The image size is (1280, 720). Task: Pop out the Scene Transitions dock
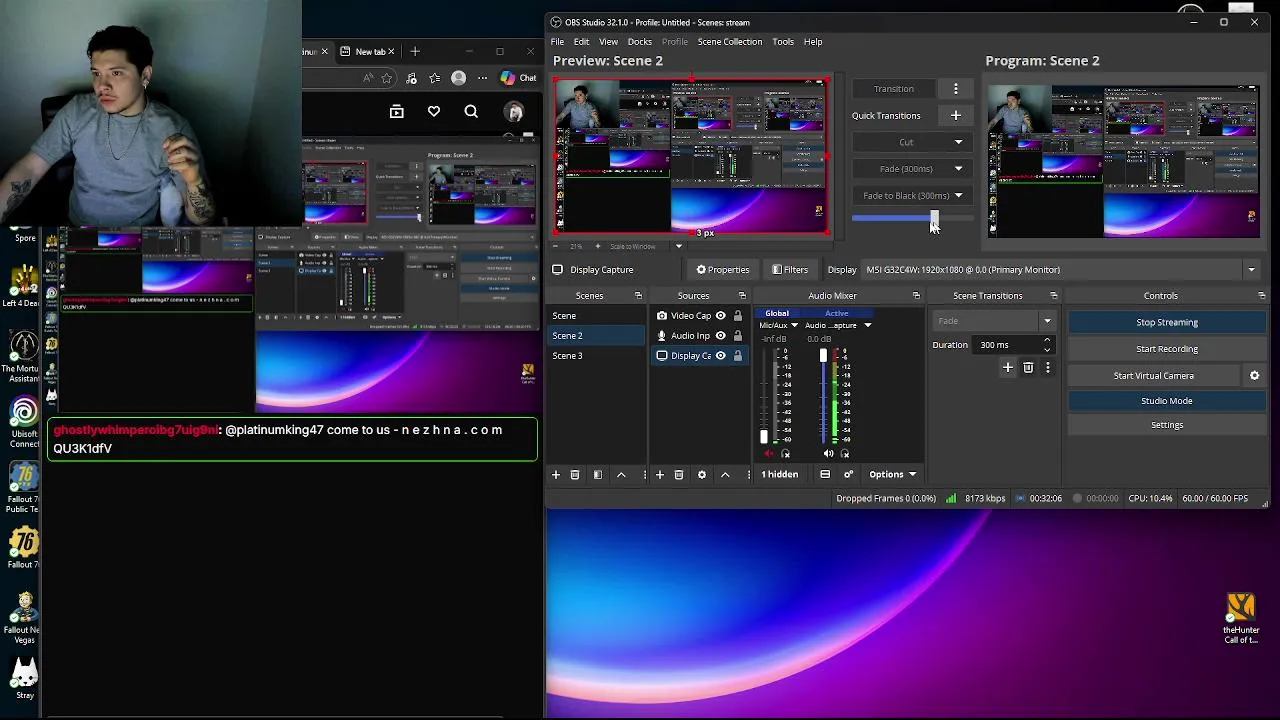(x=1053, y=296)
